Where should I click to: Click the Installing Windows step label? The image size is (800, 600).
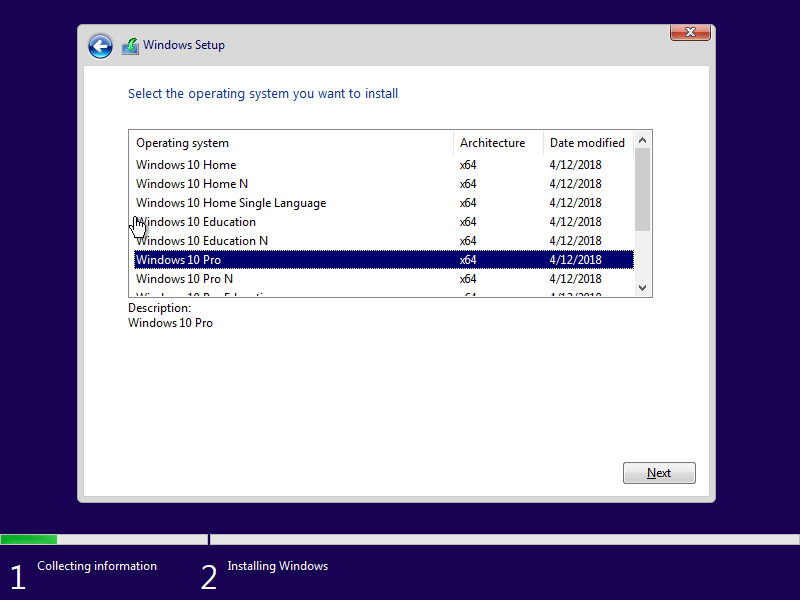point(278,566)
